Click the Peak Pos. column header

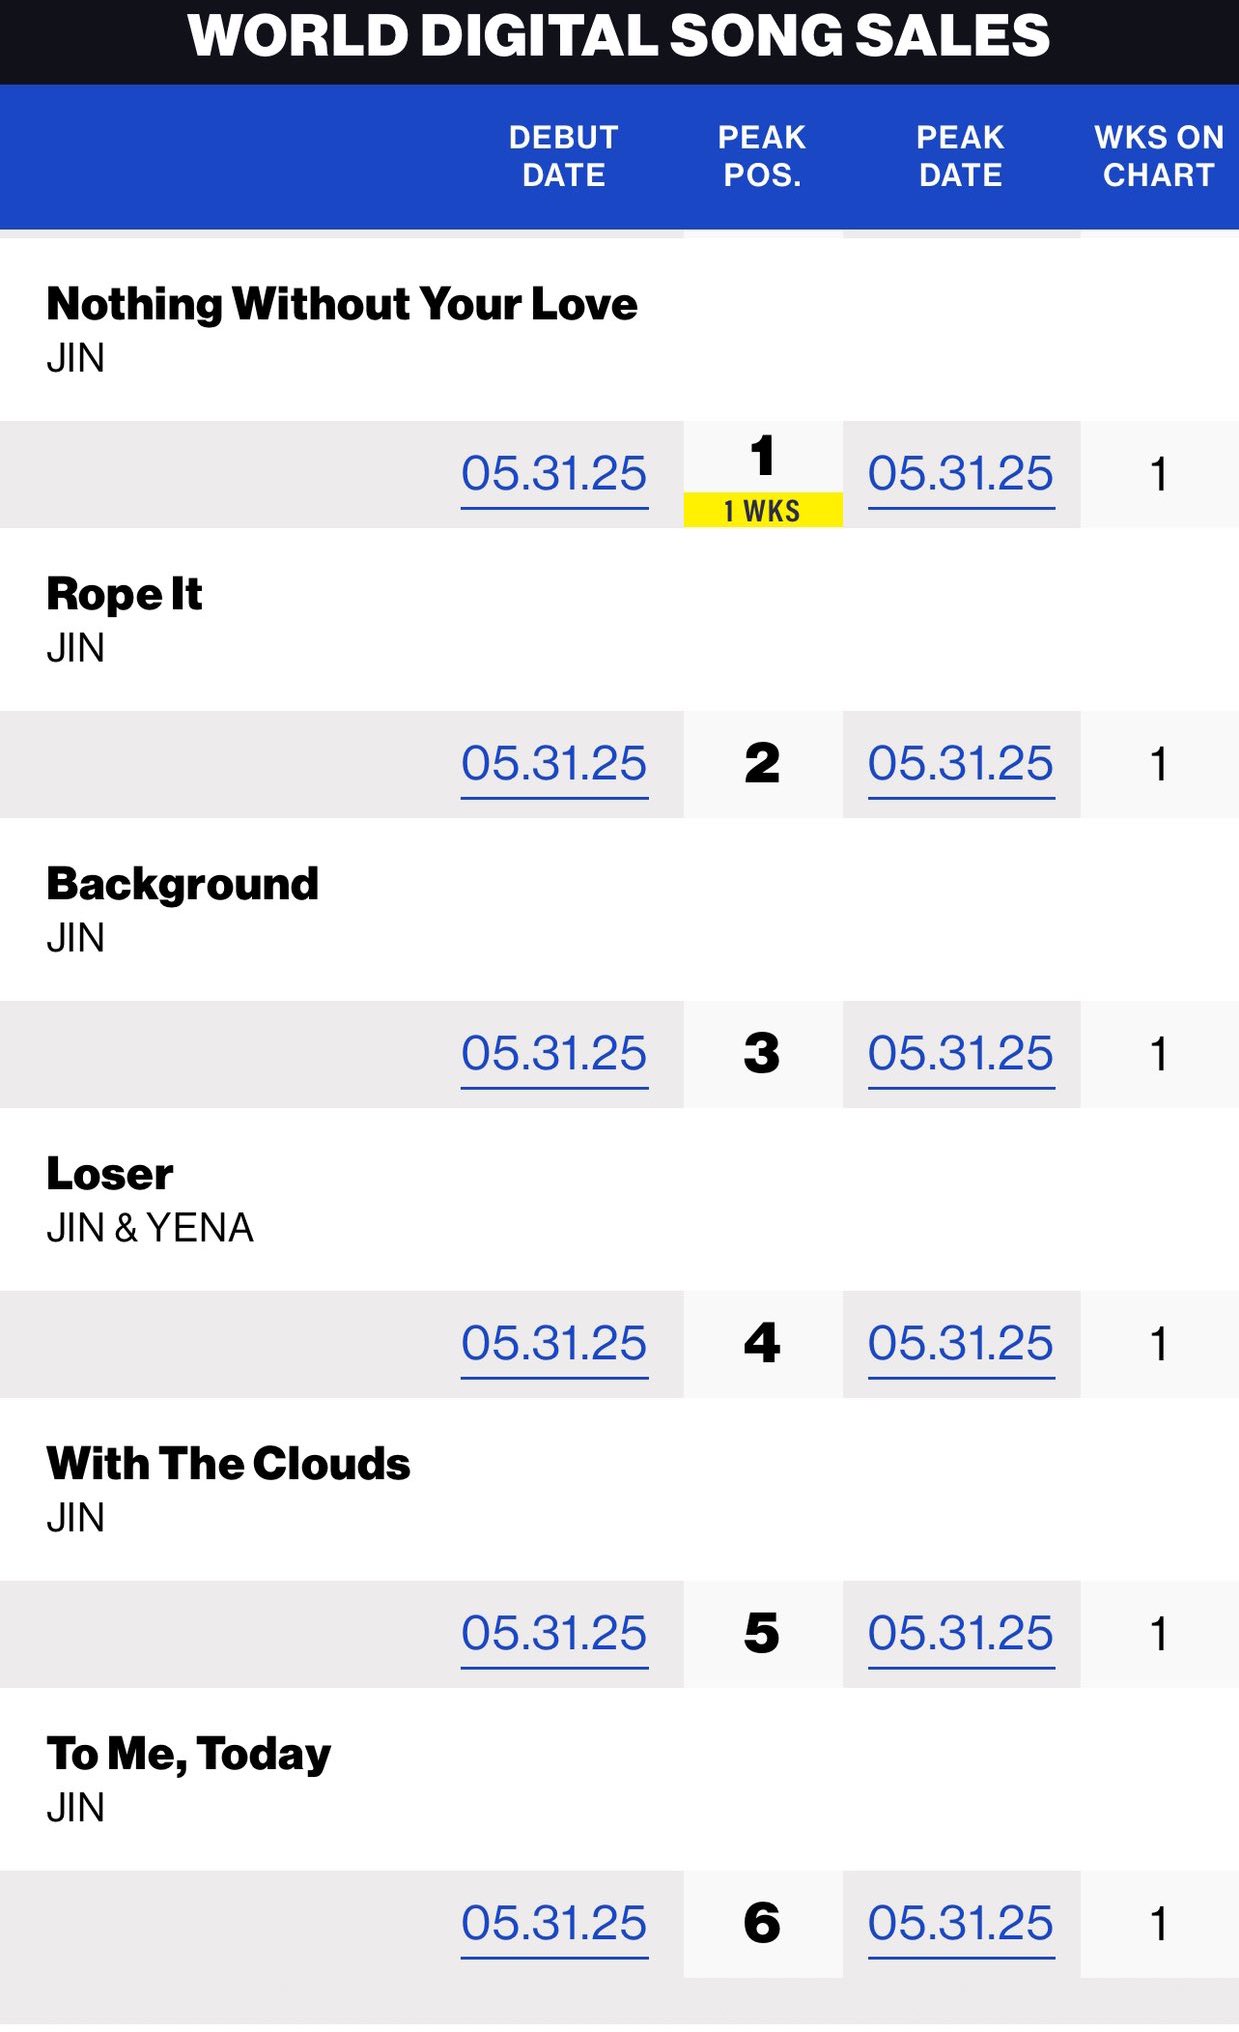pyautogui.click(x=762, y=156)
